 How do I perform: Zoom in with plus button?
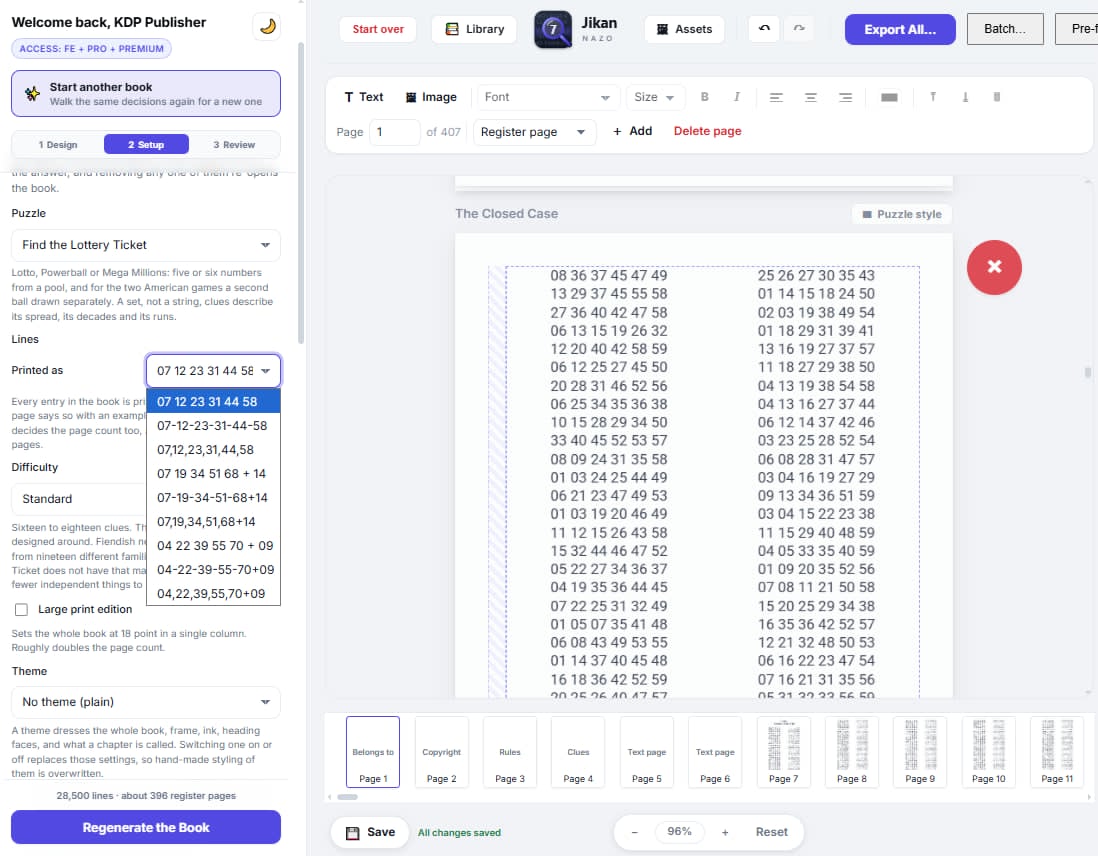click(725, 832)
